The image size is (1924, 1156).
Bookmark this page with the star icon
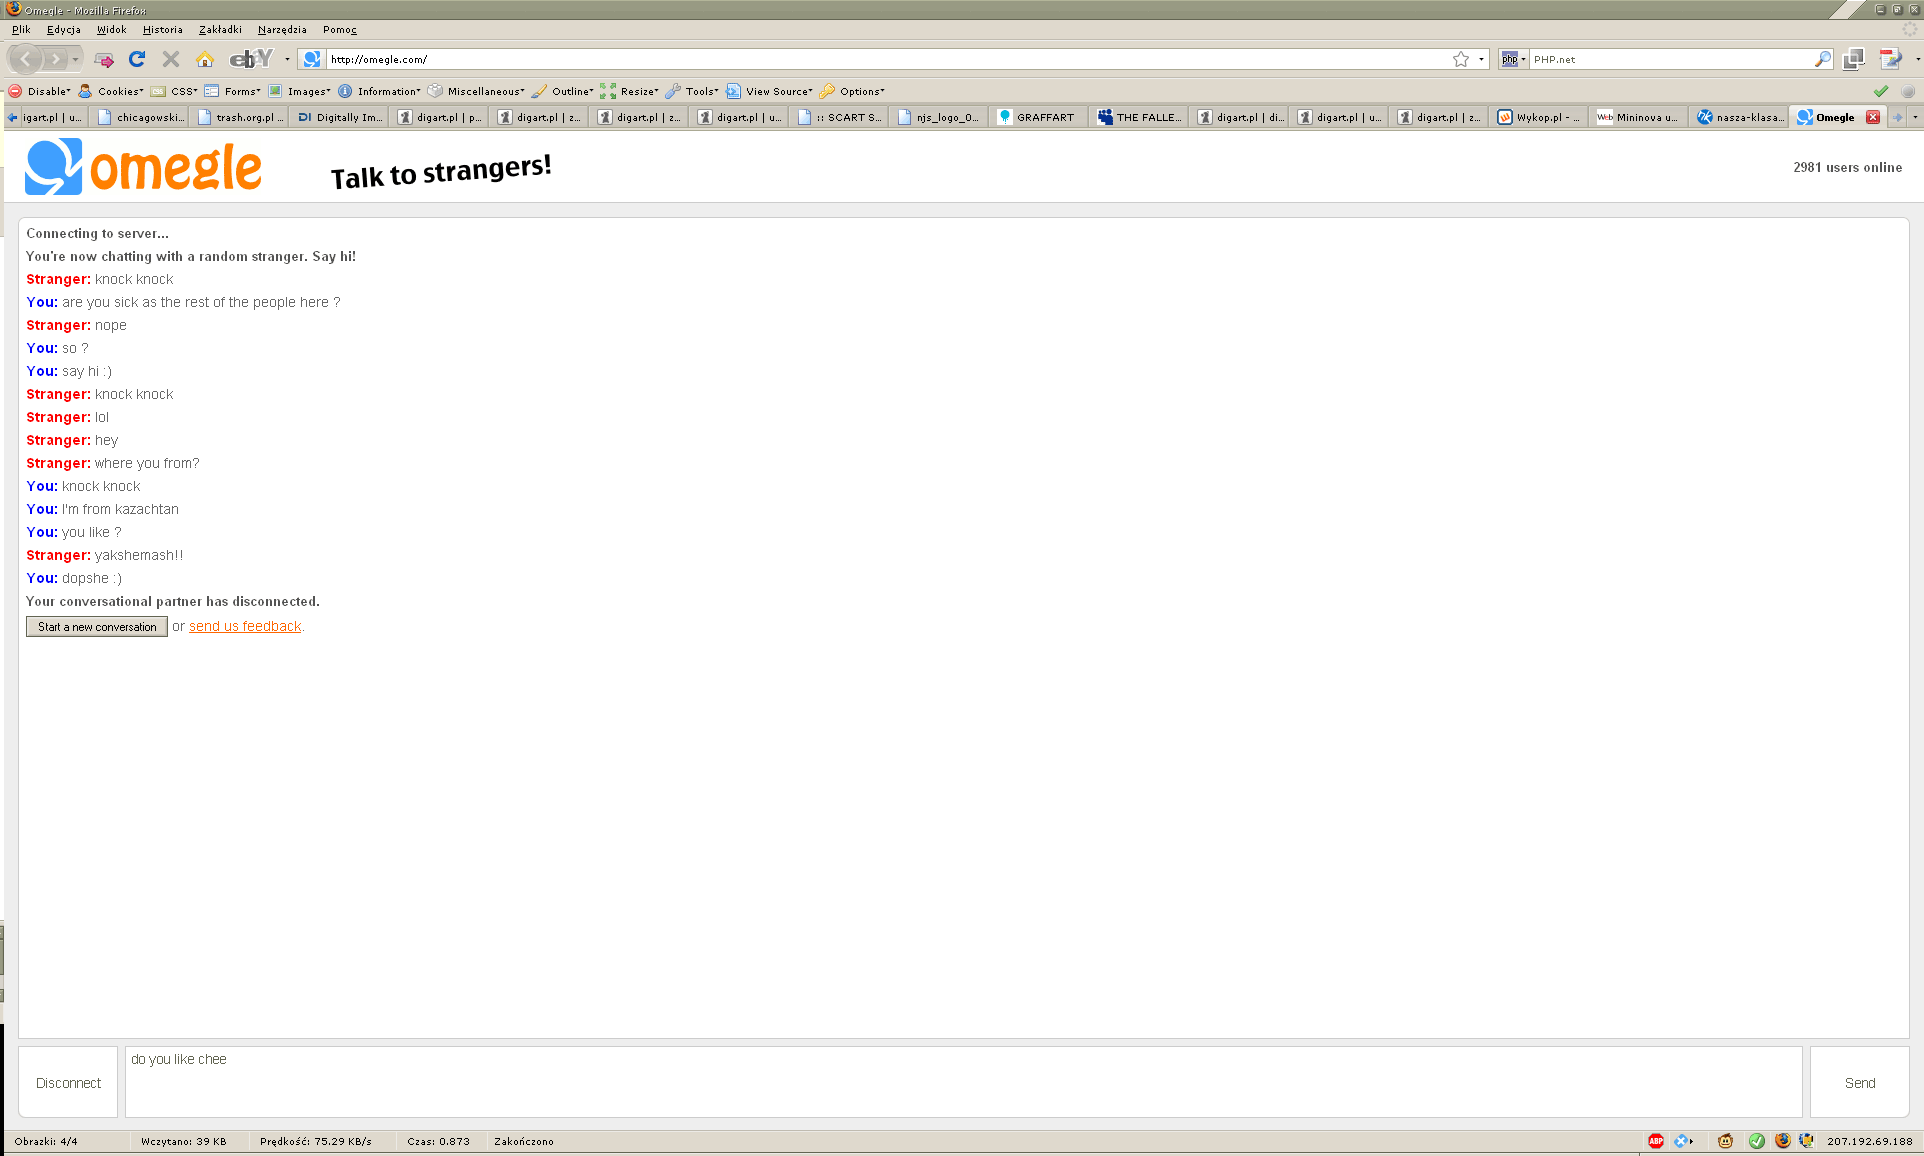tap(1461, 59)
